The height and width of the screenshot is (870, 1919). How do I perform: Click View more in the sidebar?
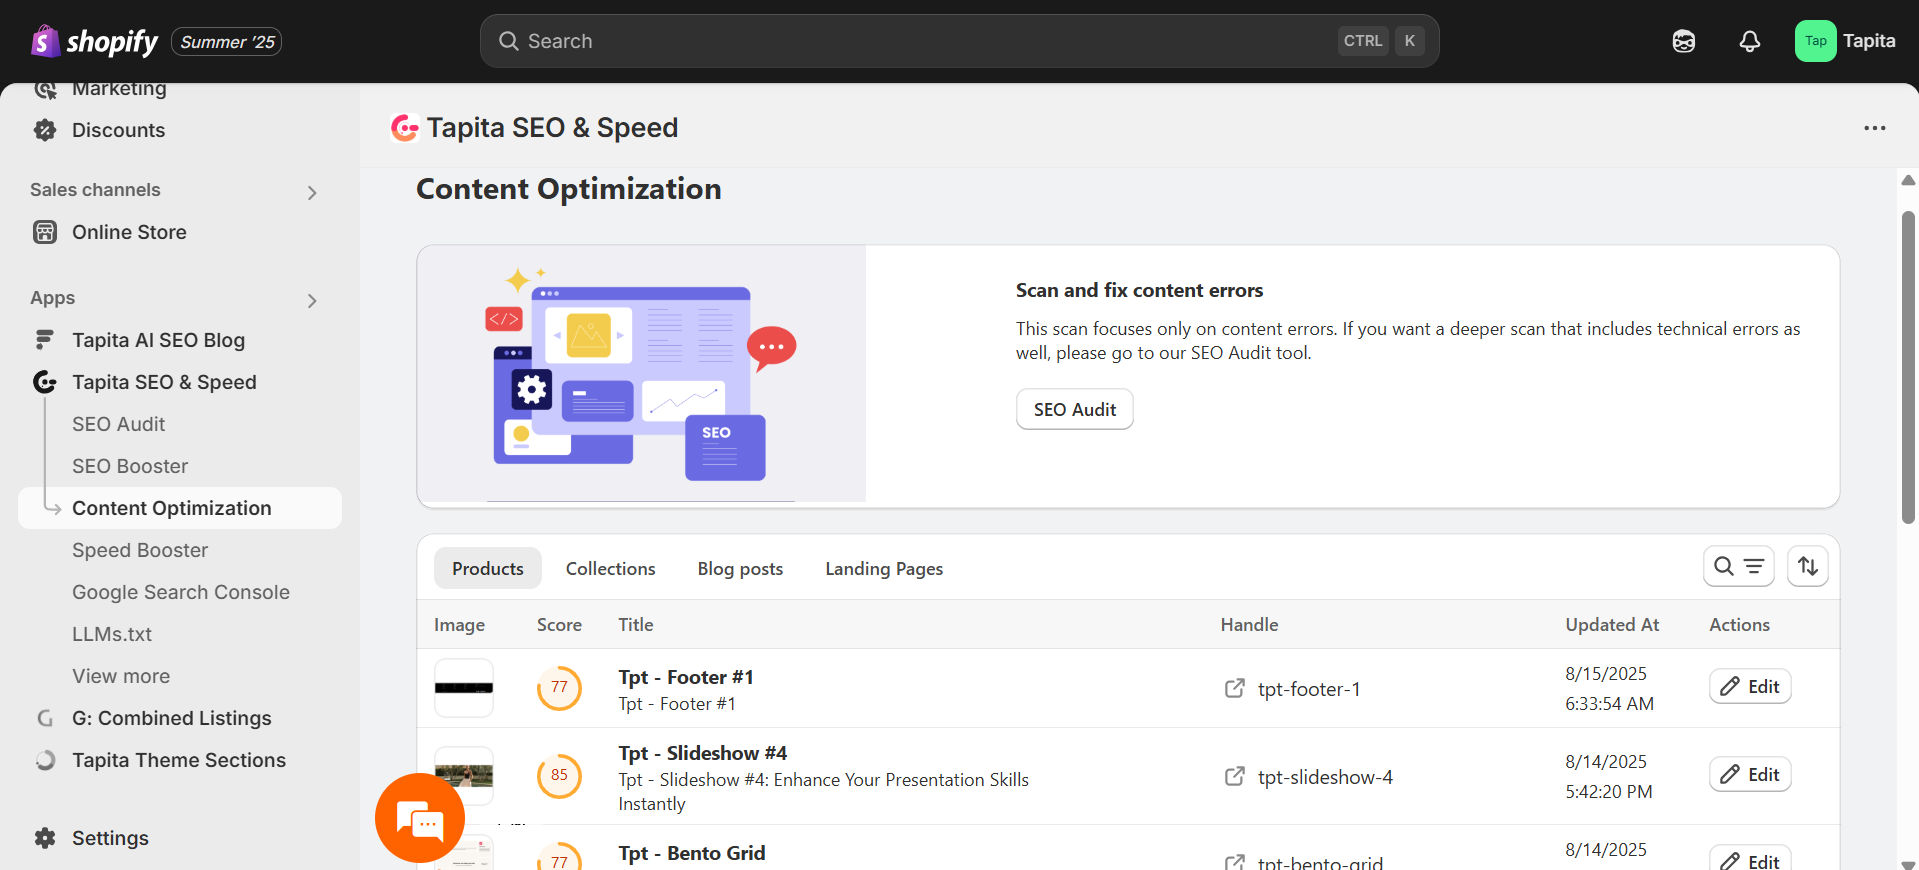(121, 676)
